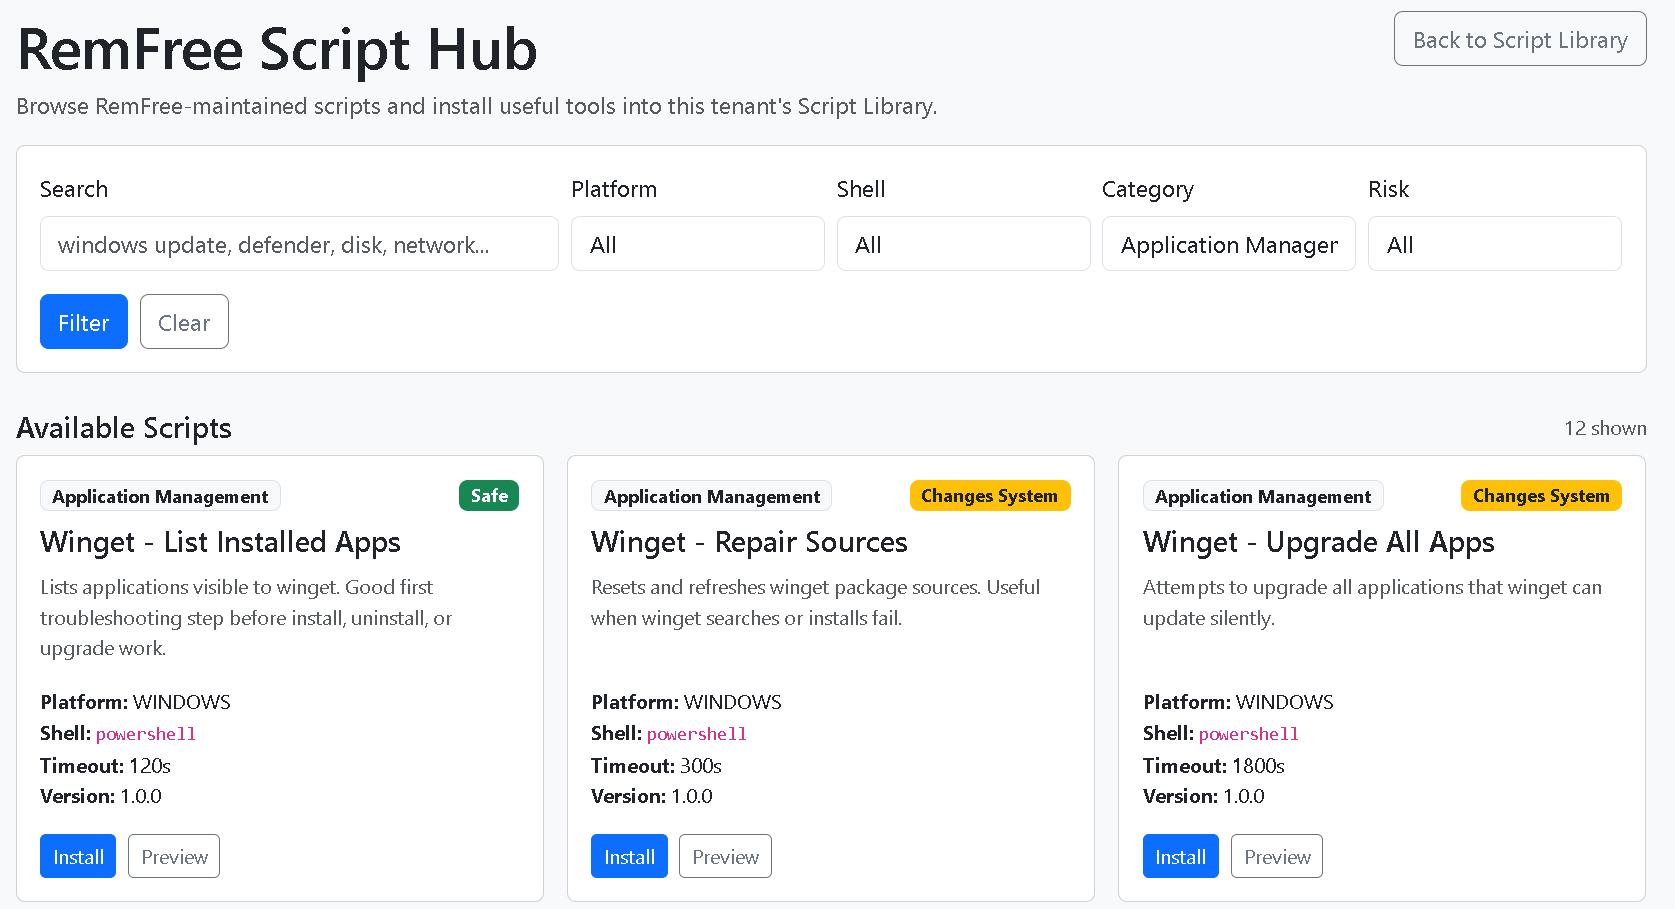Open the Shell dropdown
This screenshot has height=909, width=1675.
[x=963, y=244]
